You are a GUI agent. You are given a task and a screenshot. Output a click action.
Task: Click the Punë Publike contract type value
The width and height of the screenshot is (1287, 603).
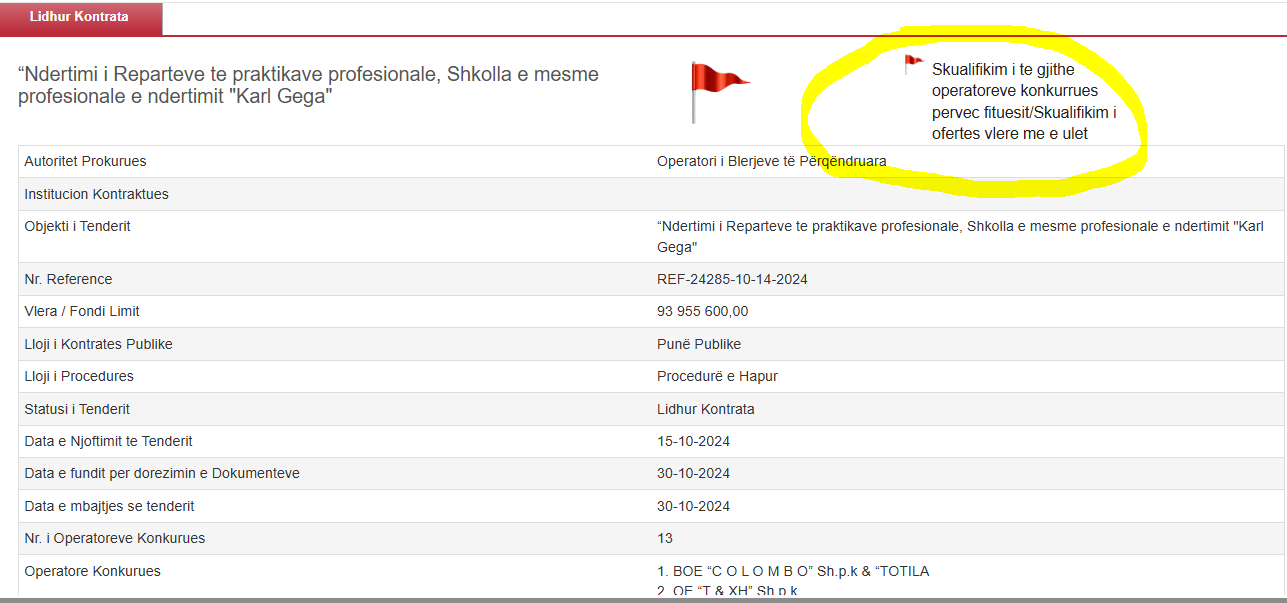698,344
